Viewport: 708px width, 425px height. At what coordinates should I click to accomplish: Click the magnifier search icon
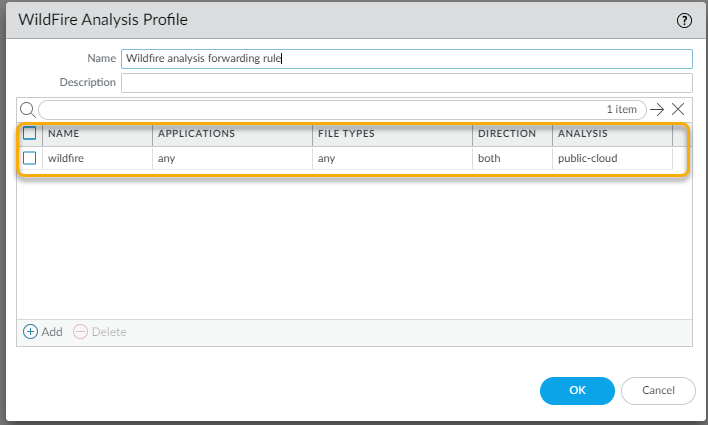click(28, 109)
